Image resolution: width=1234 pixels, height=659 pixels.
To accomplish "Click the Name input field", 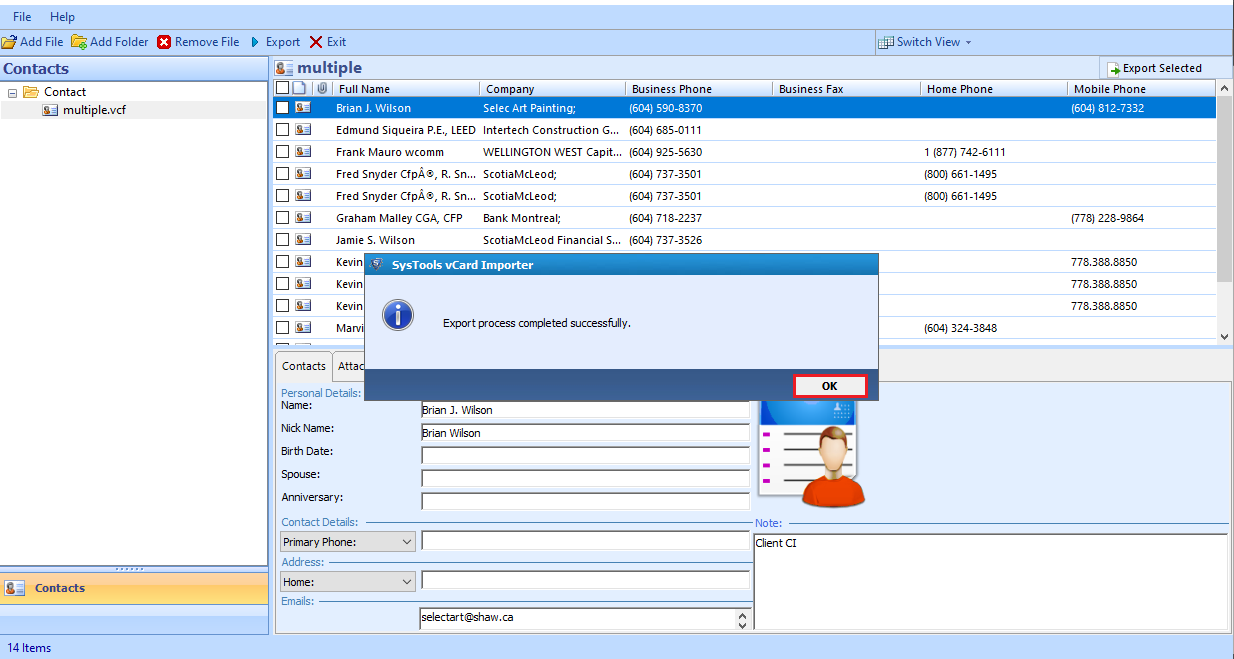I will click(x=585, y=410).
